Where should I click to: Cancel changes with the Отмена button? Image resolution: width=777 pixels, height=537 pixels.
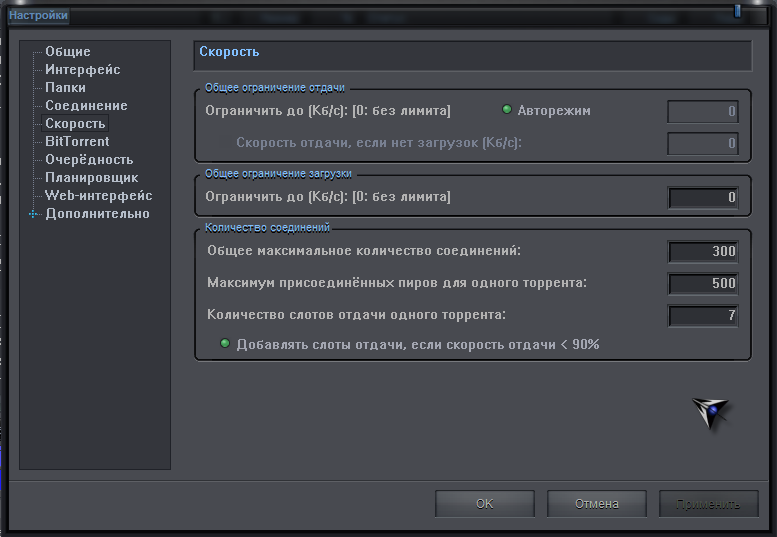(x=597, y=504)
